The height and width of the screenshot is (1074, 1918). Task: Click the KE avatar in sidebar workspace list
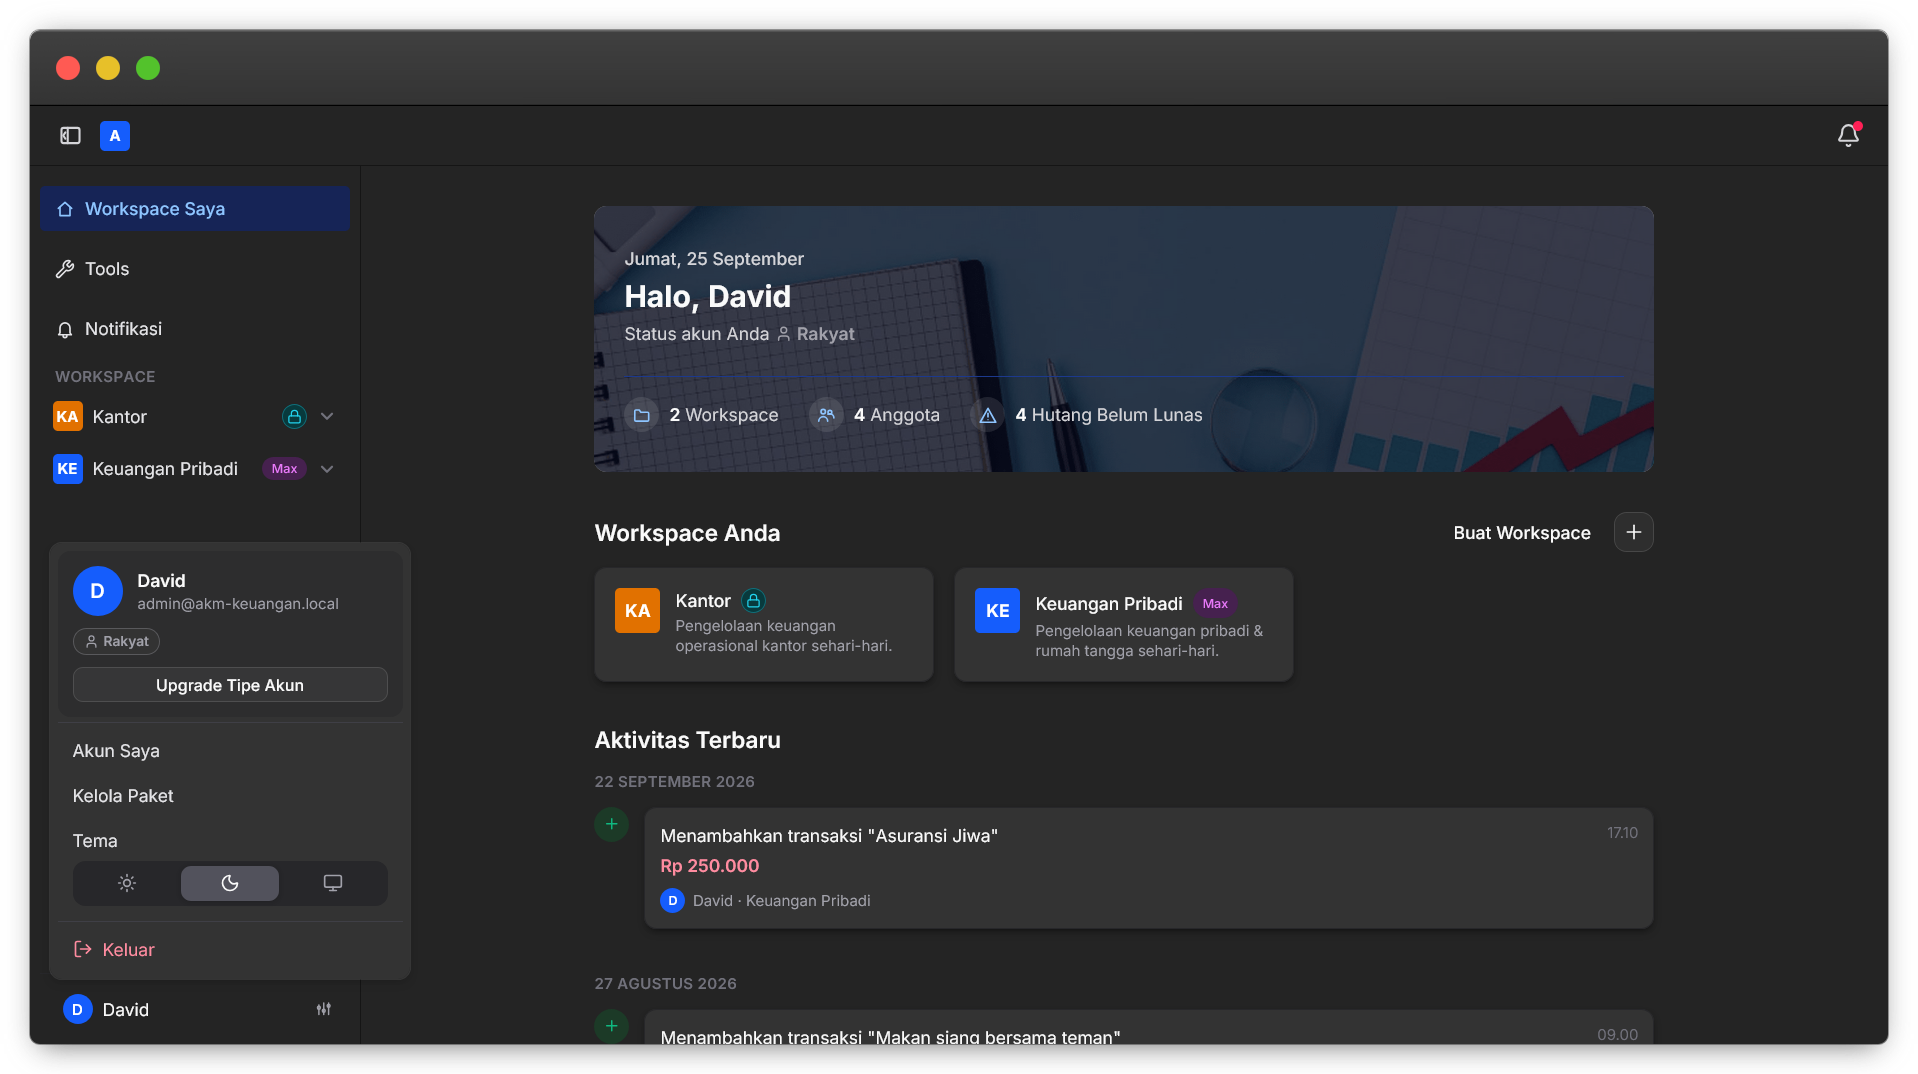[68, 468]
